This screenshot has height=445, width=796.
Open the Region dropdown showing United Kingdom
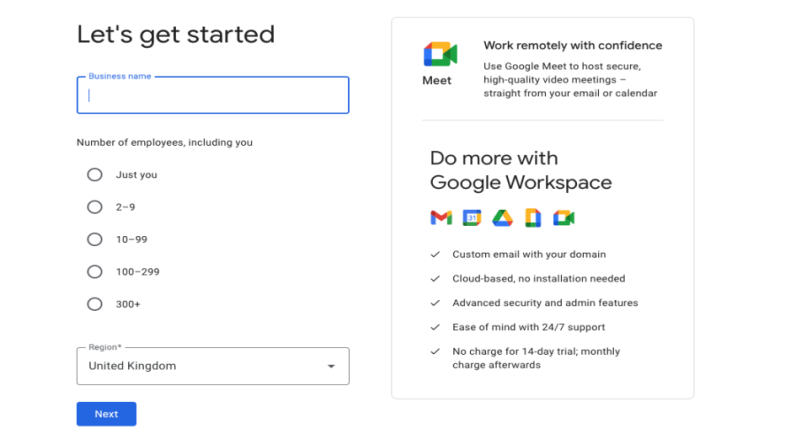213,366
